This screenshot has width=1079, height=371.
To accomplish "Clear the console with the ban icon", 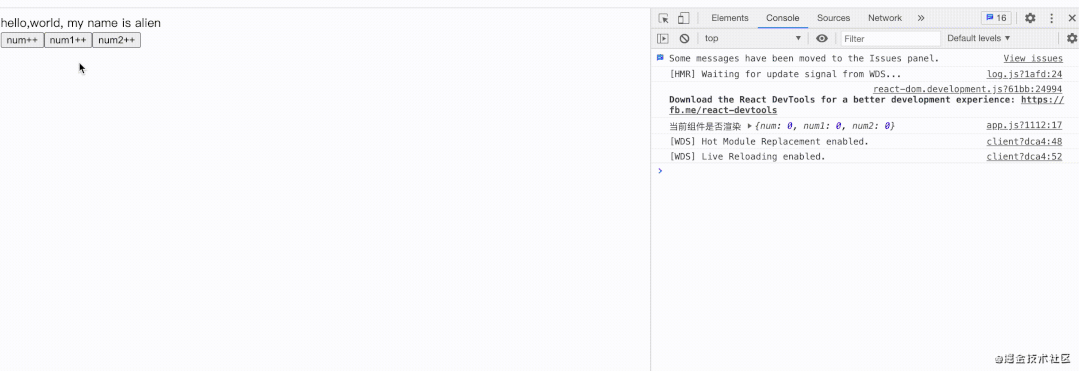I will [684, 39].
